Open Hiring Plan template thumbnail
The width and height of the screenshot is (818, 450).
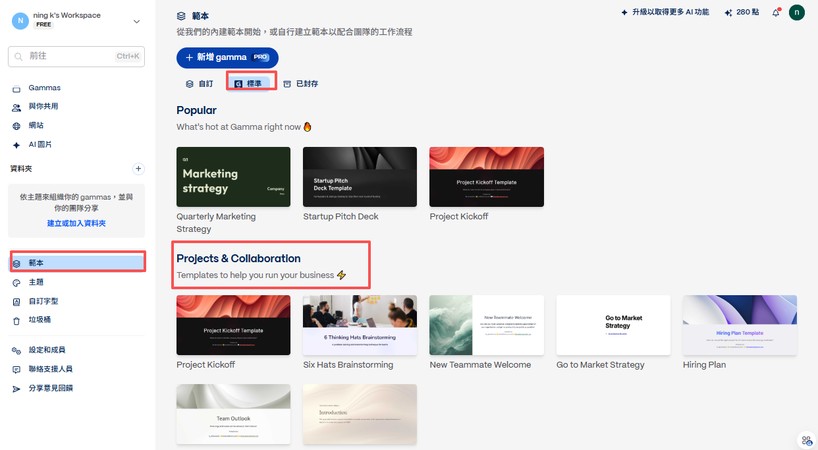(x=740, y=325)
